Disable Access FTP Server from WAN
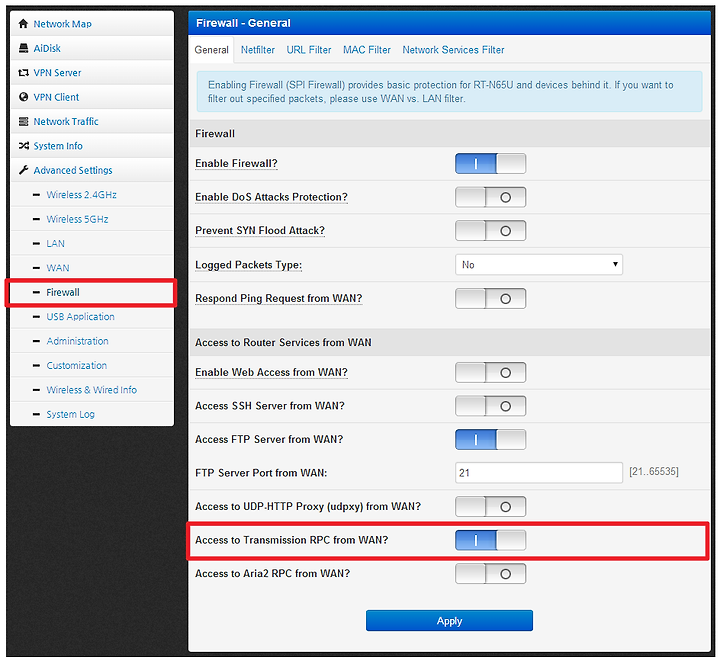 click(490, 439)
